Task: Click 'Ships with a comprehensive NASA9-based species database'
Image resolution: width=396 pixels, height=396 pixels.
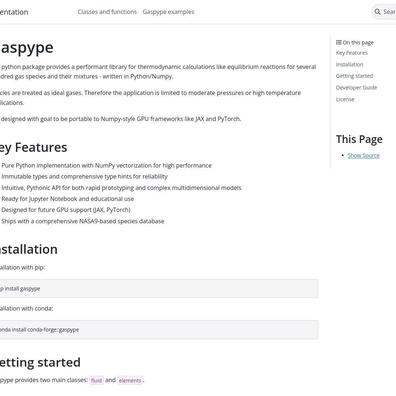Action: click(83, 221)
